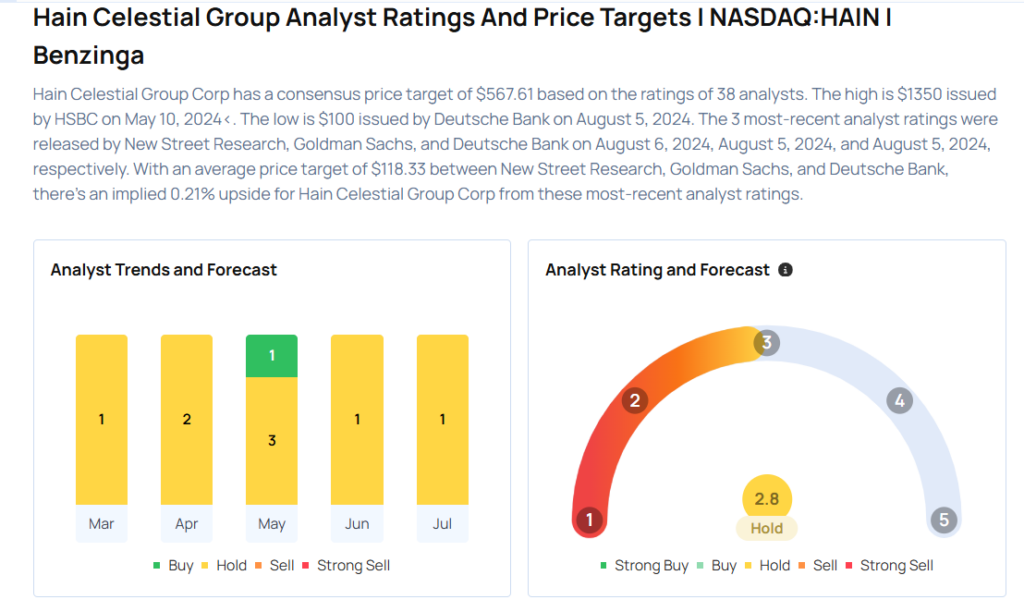Click gauge marker number 2
Screen dimensions: 1024x612
click(x=633, y=402)
